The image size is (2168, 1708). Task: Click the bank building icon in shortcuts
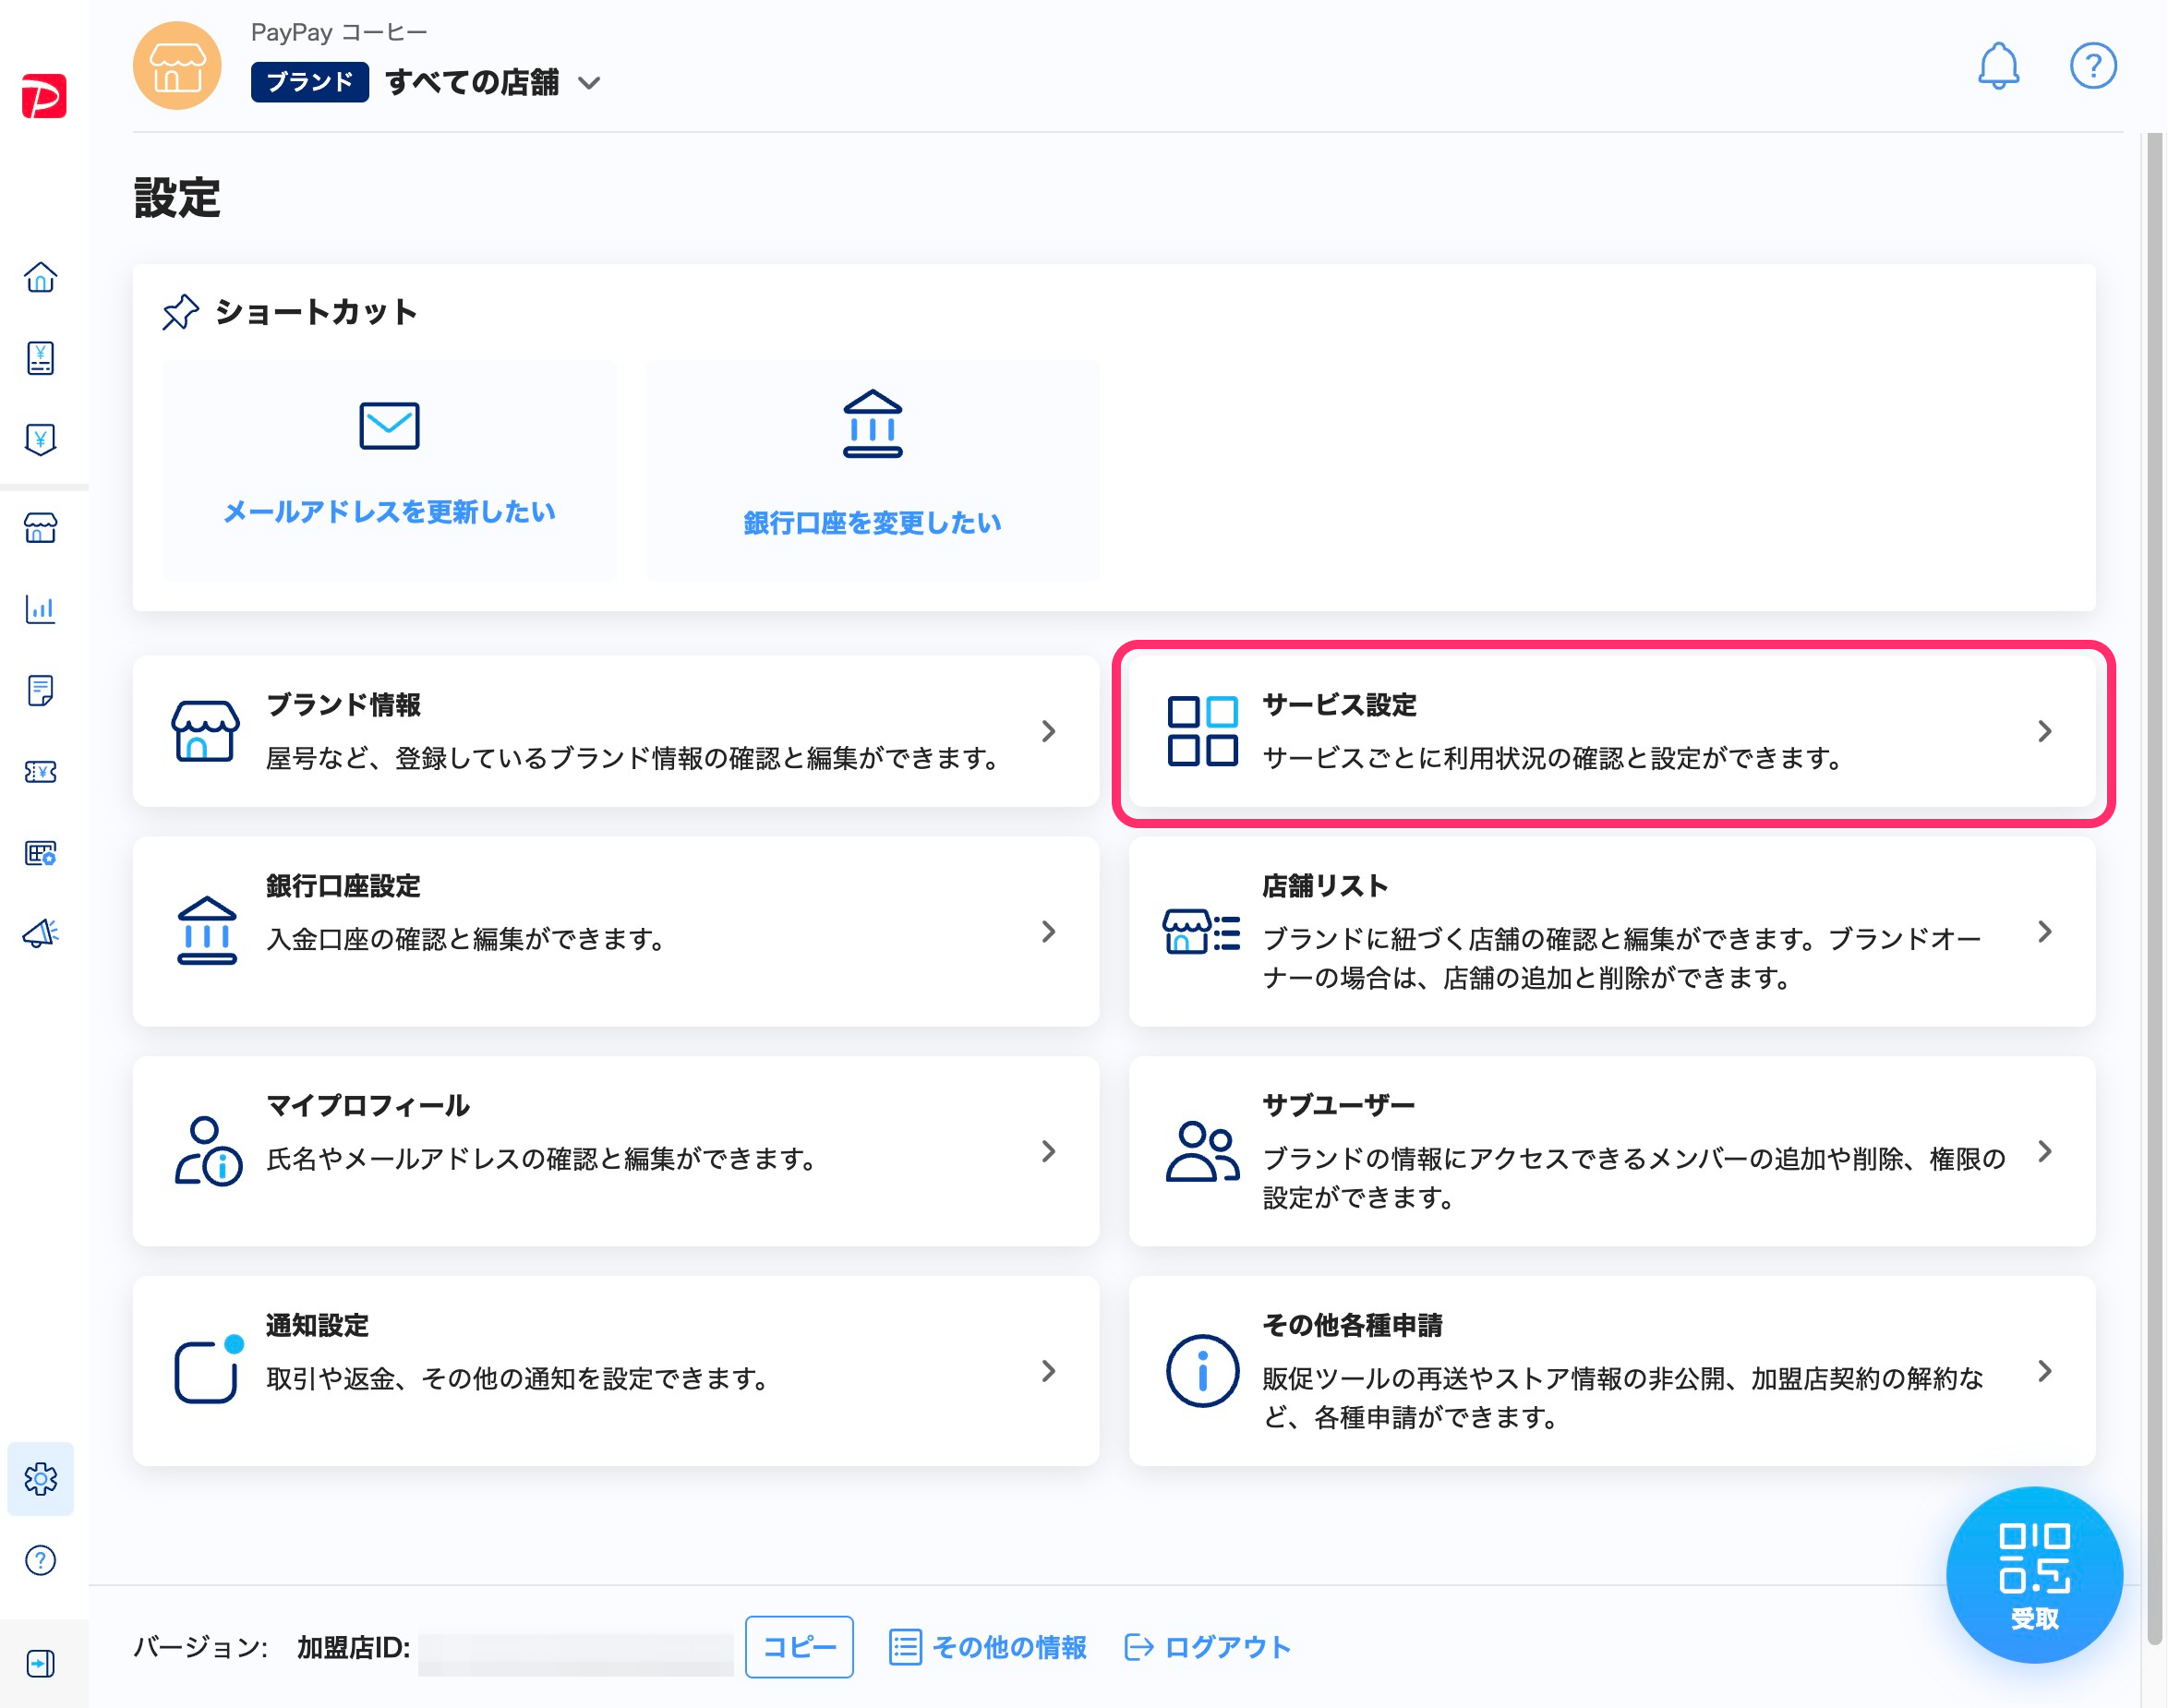click(x=872, y=424)
